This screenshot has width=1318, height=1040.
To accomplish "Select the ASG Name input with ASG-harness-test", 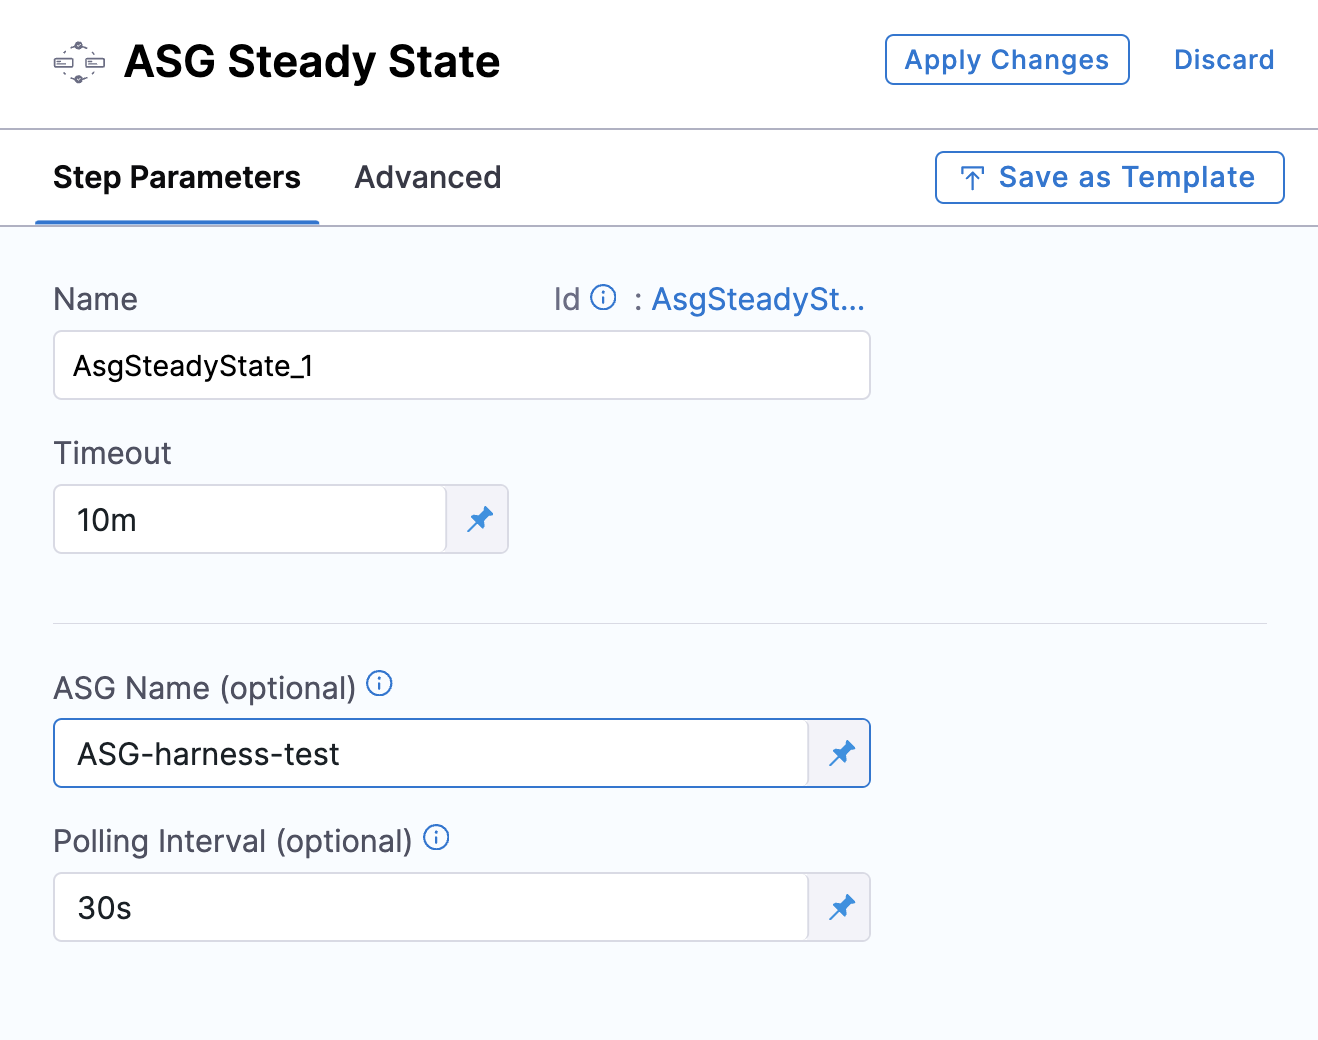I will 430,754.
